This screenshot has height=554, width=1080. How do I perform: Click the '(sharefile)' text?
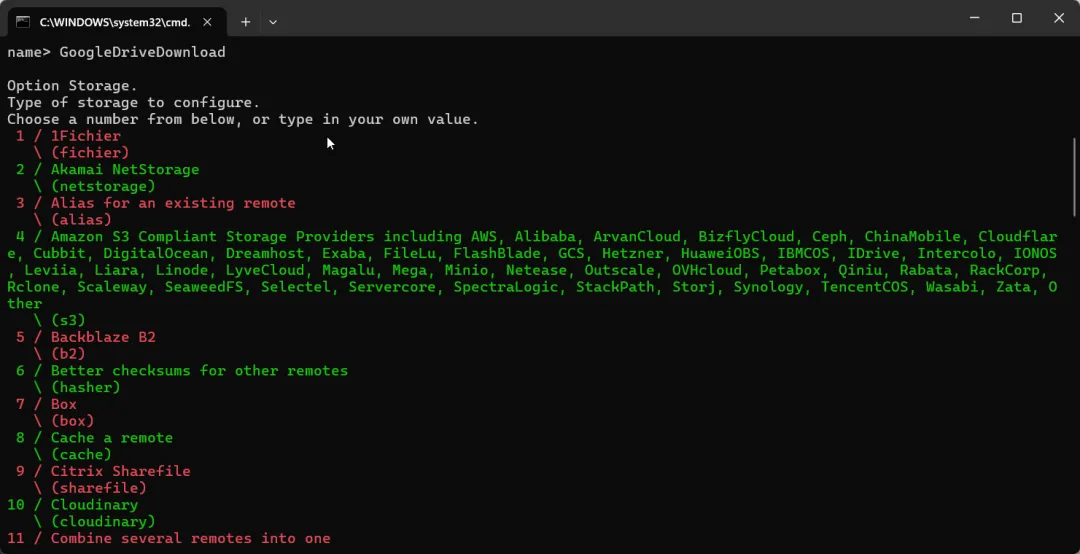(x=98, y=489)
